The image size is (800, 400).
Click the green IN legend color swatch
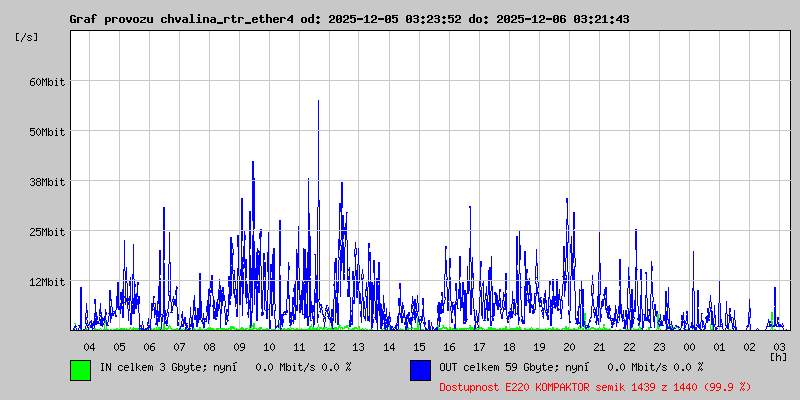coord(80,370)
